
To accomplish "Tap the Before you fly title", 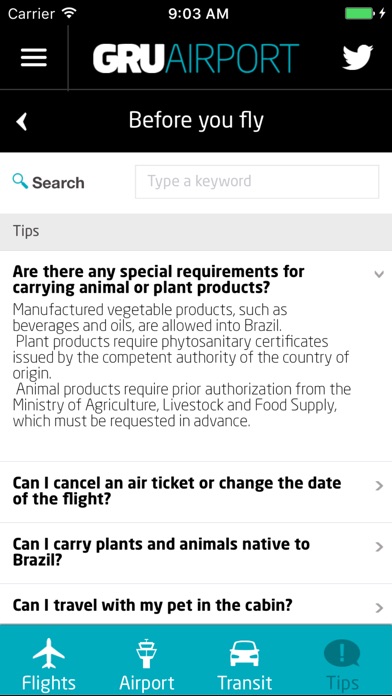I will coord(196,121).
